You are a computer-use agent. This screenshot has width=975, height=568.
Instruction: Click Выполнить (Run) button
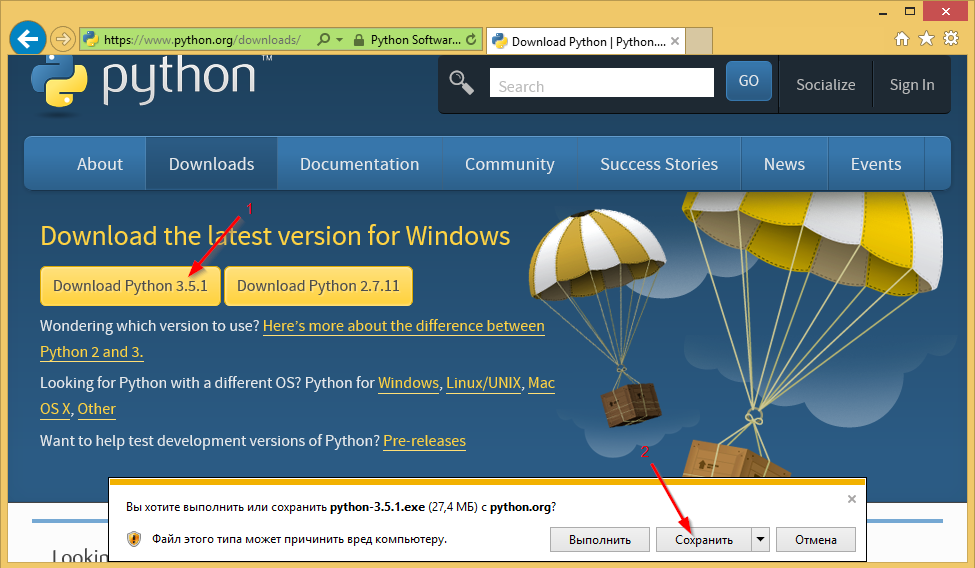click(x=599, y=539)
